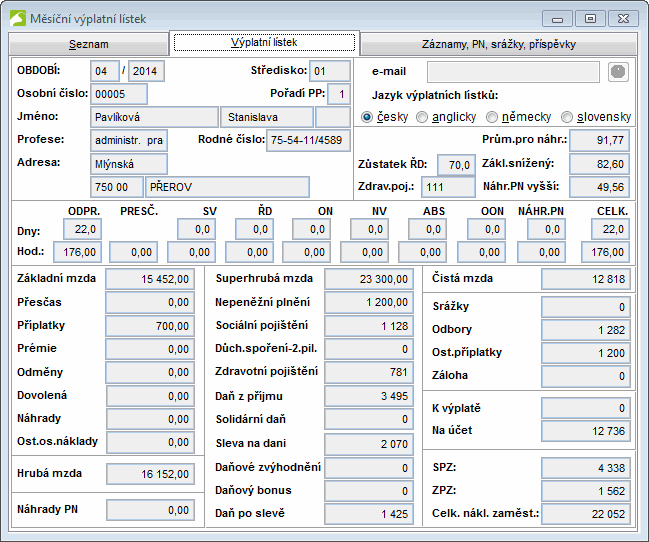
Task: Open the Záznamy, PN, srážky, příspěvky tab
Action: point(499,45)
